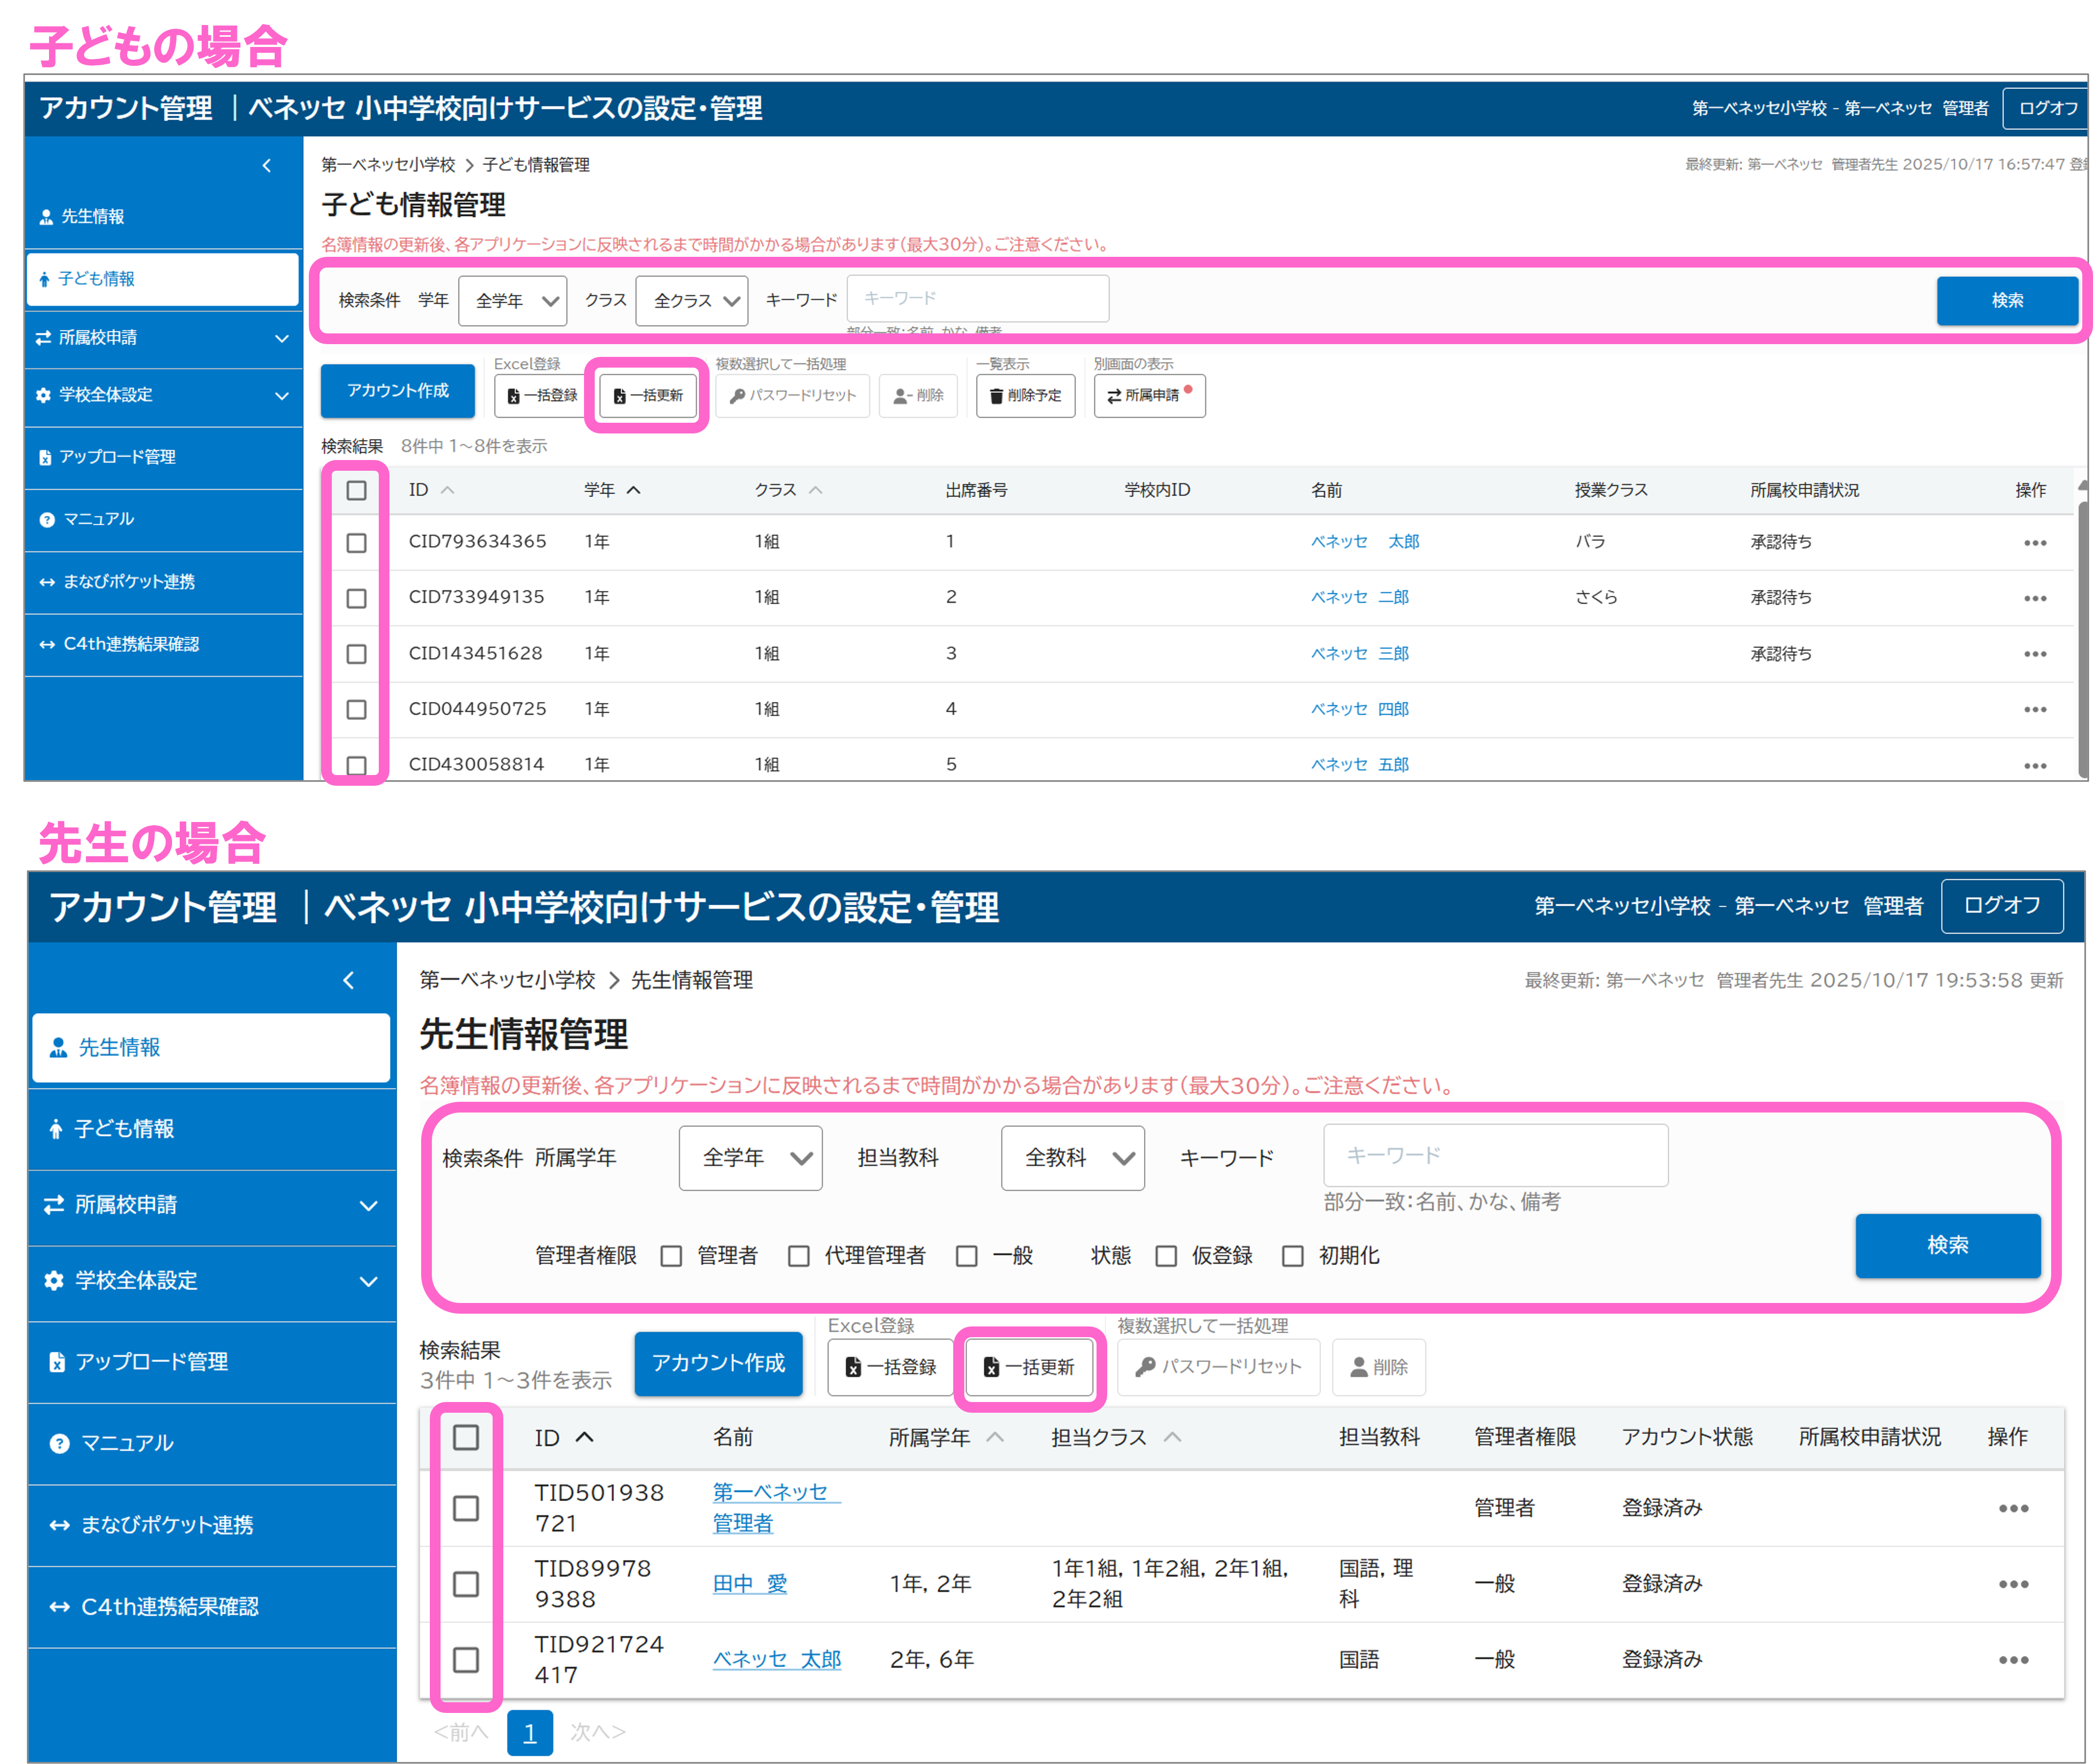Open the クラス 全クラス dropdown
This screenshot has width=2093, height=1764.
coord(691,301)
